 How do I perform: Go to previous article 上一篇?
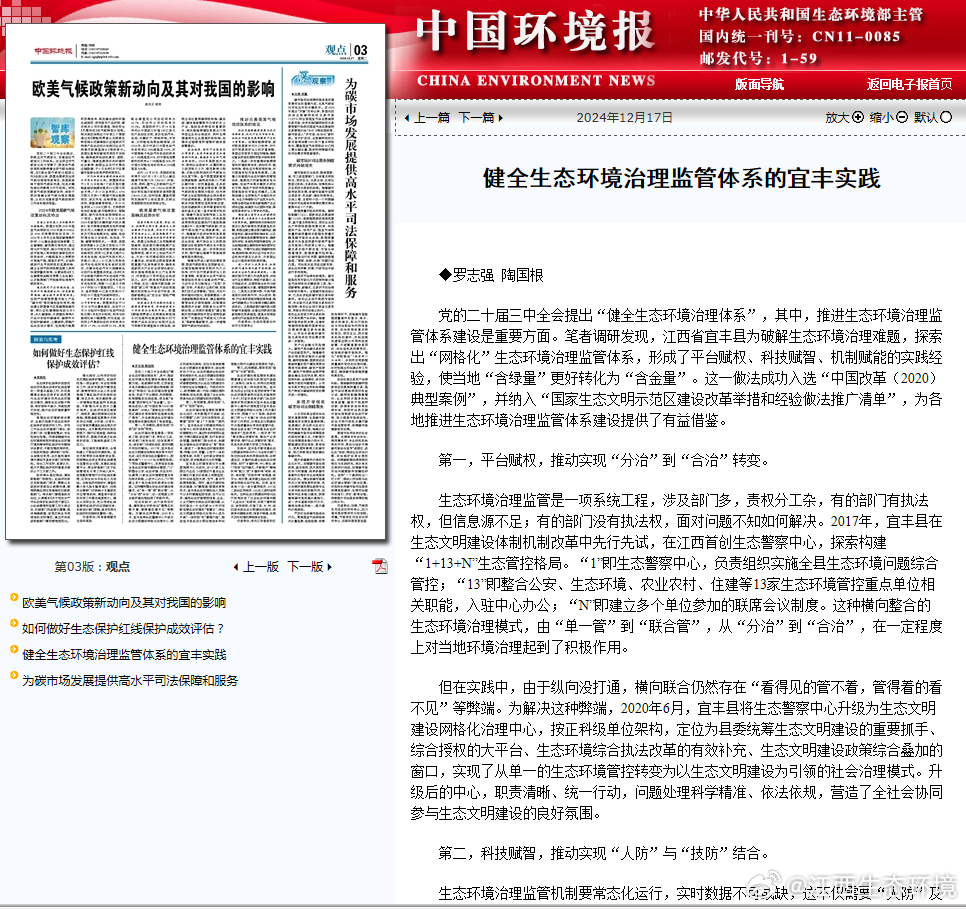[x=431, y=117]
